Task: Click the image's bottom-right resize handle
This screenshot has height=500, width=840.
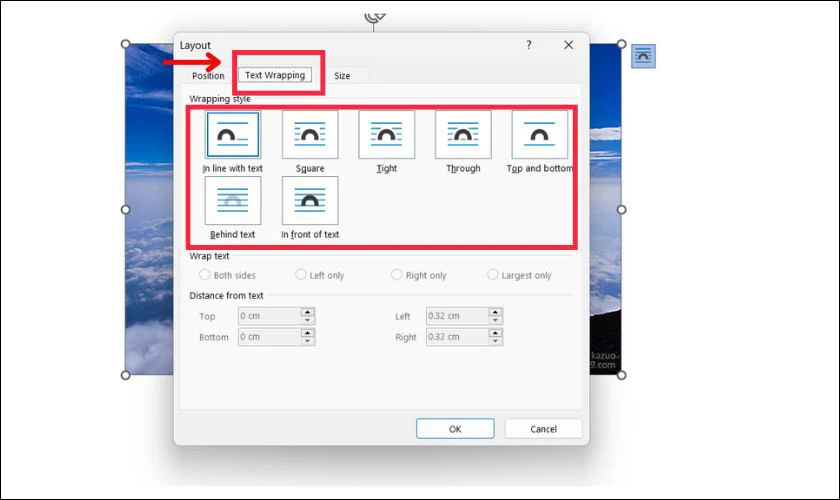Action: click(x=621, y=375)
